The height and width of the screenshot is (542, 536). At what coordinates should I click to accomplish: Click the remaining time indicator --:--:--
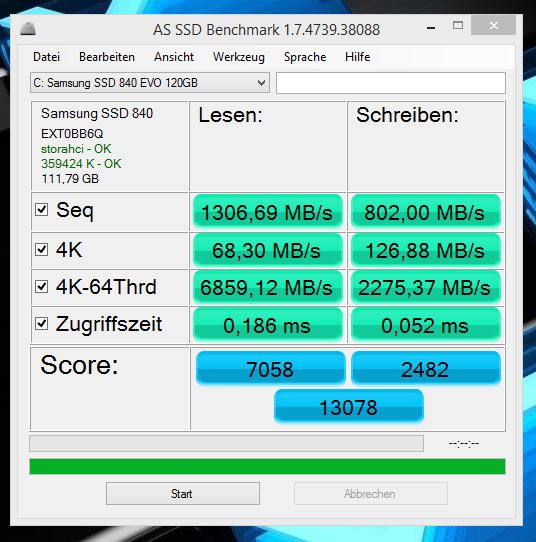[x=464, y=443]
